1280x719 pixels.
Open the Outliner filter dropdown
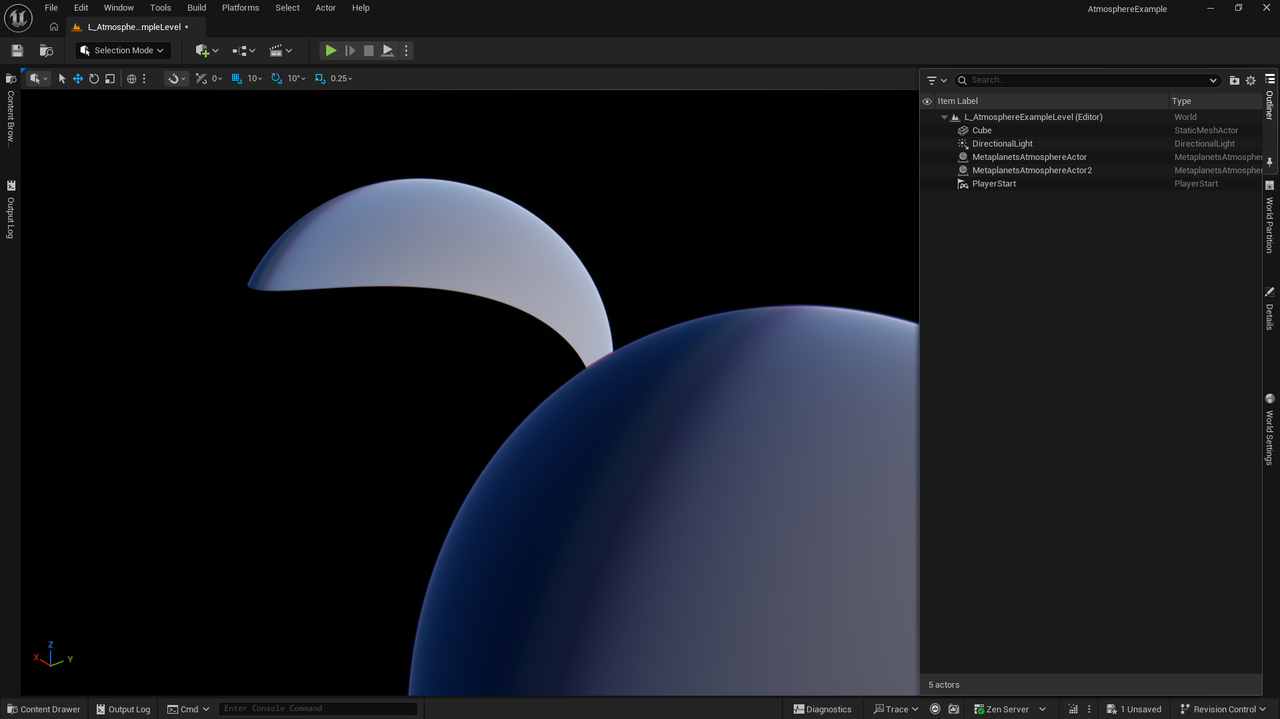click(x=937, y=80)
